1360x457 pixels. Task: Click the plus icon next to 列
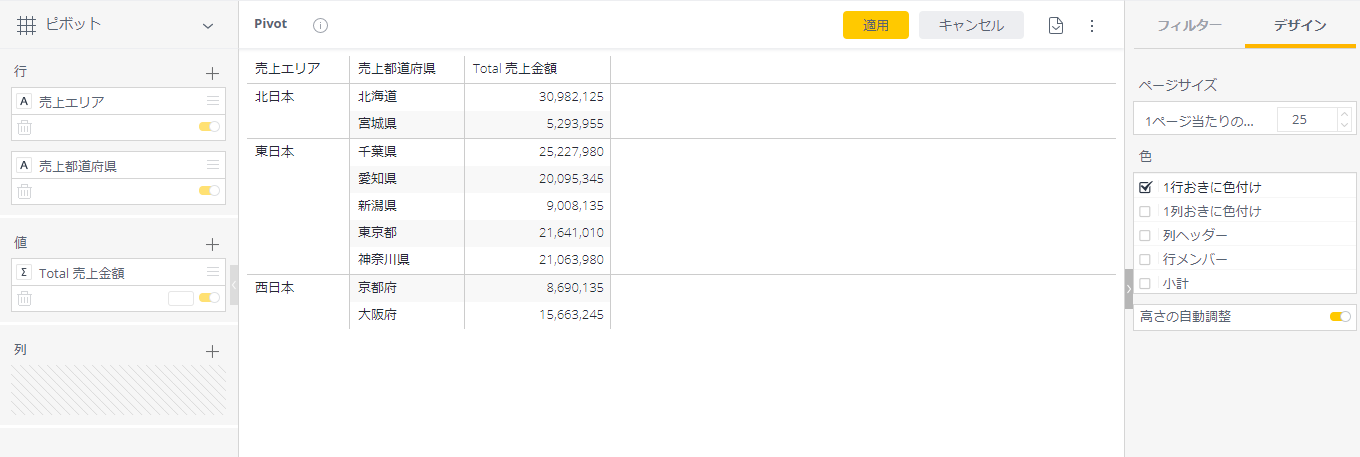tap(212, 351)
